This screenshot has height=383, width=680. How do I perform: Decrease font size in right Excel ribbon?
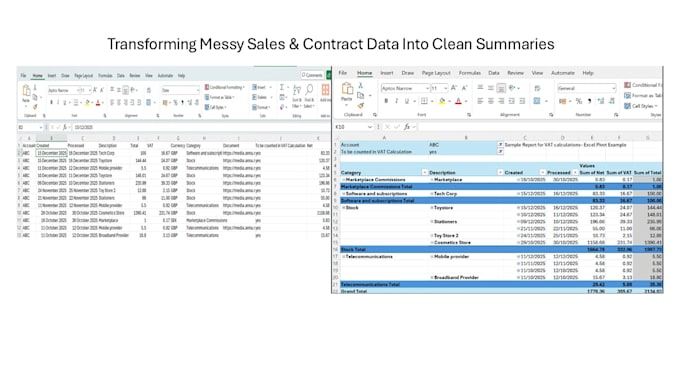(464, 88)
